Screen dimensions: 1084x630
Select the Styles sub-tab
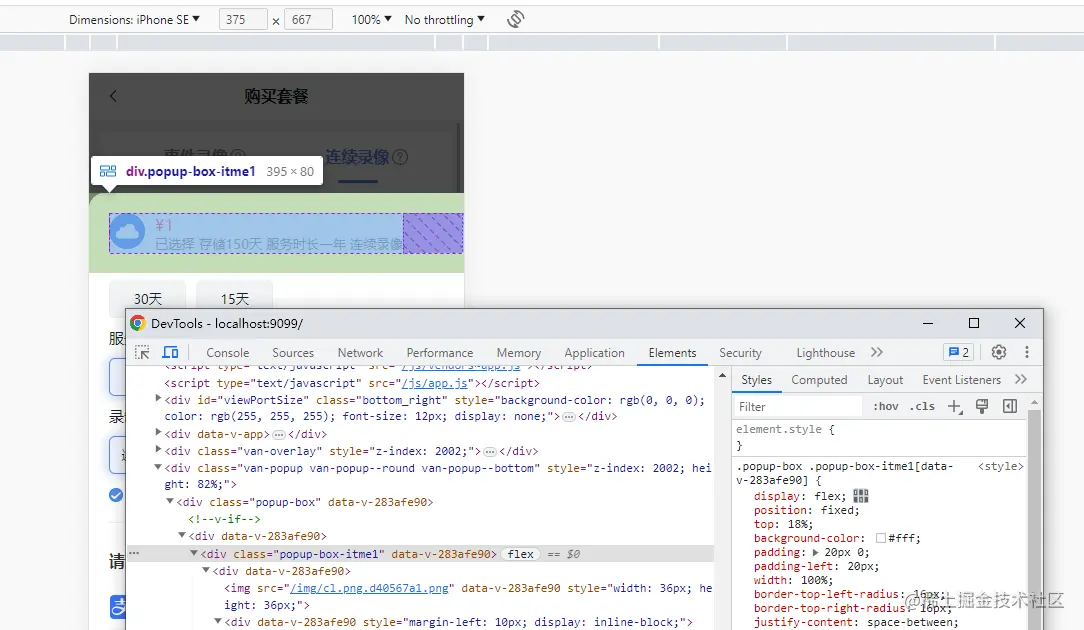pyautogui.click(x=756, y=380)
